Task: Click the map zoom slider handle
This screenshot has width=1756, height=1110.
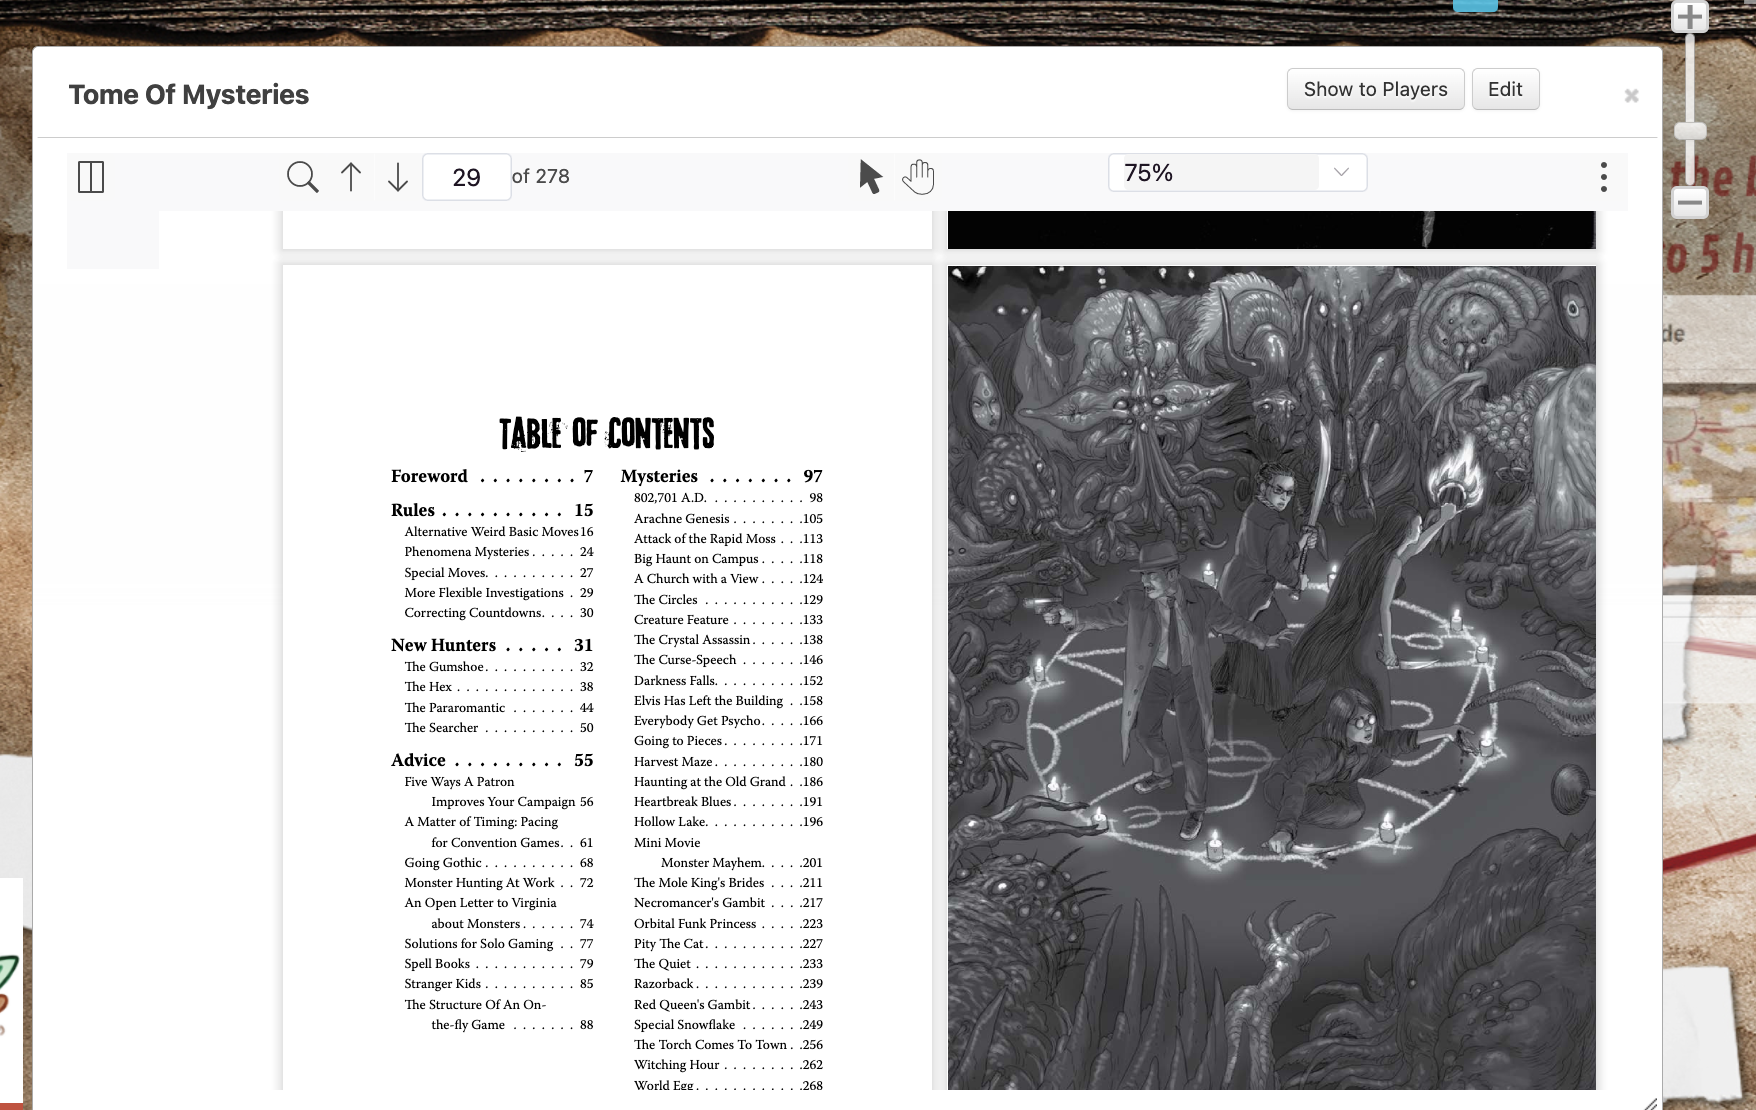Action: [1690, 131]
